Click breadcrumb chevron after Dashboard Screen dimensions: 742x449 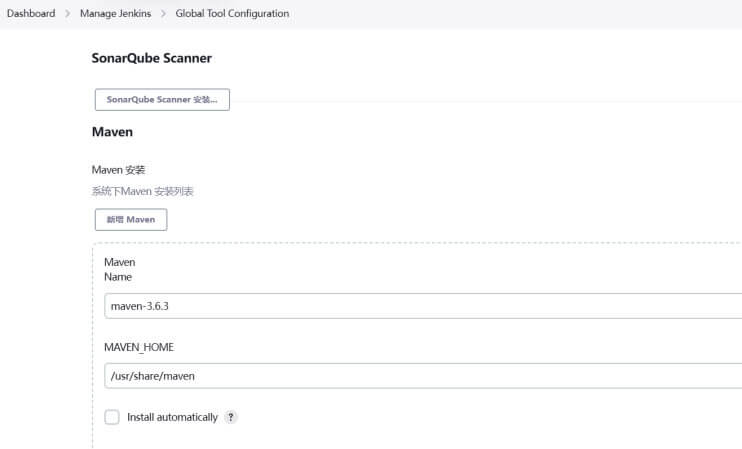click(x=68, y=14)
